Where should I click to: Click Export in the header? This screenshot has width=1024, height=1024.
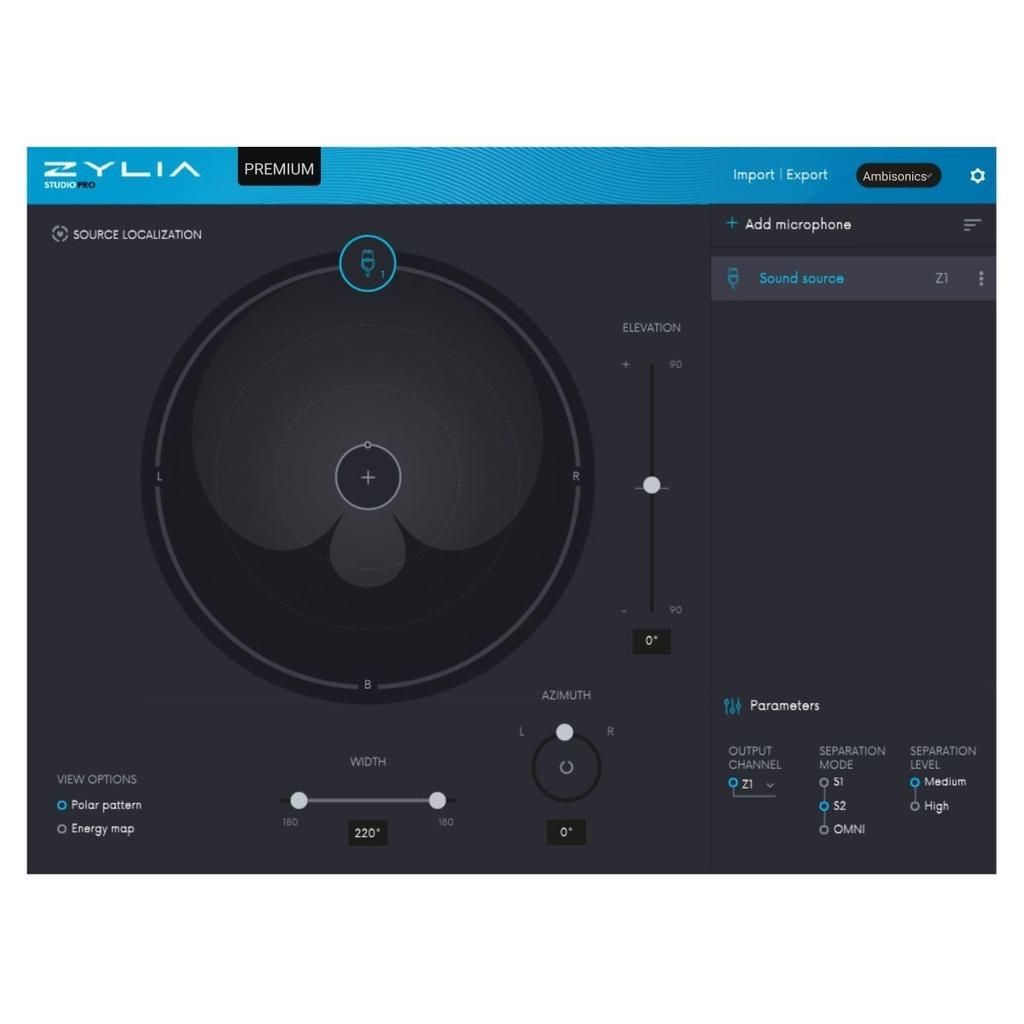pos(806,175)
